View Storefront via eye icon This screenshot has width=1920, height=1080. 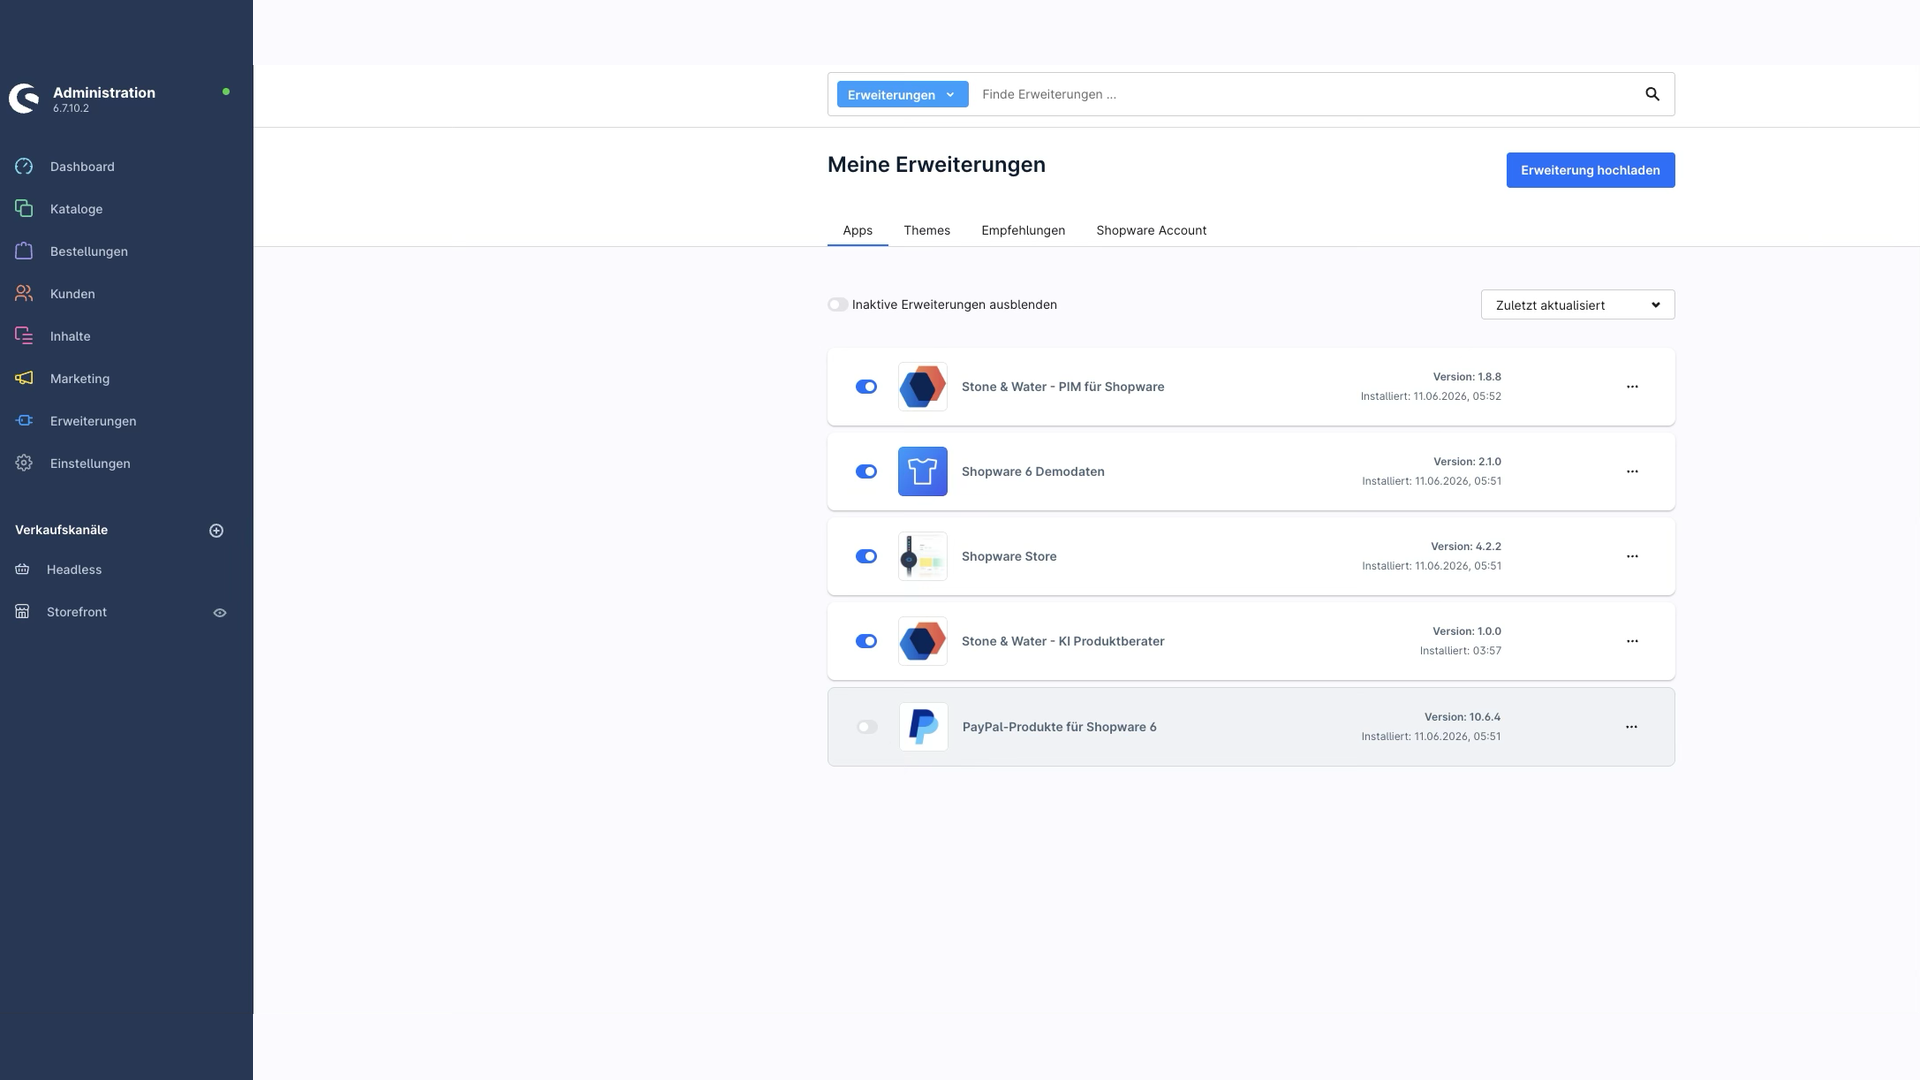[x=220, y=613]
